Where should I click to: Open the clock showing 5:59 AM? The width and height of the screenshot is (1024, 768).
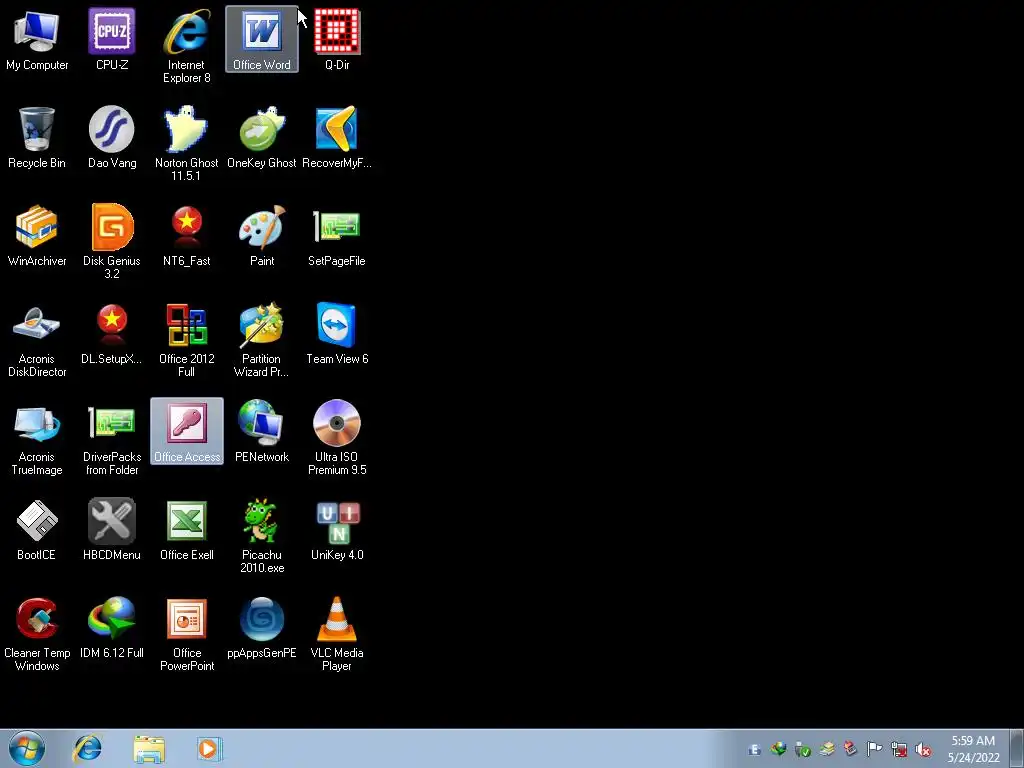973,749
